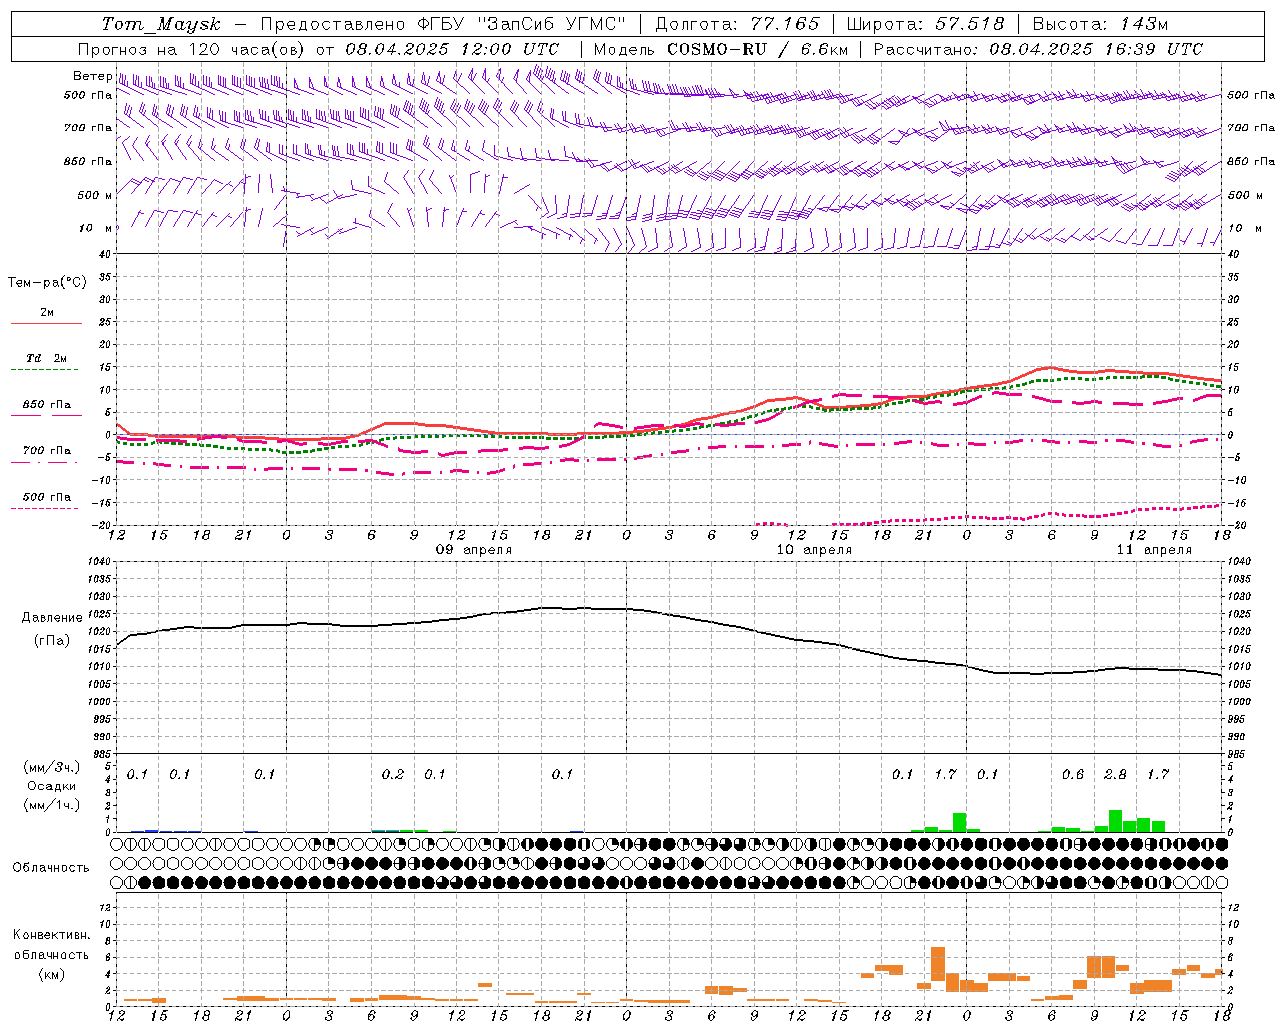Click the "(мм/1ч.)" unit label
The width and height of the screenshot is (1280, 1024).
pyautogui.click(x=52, y=804)
